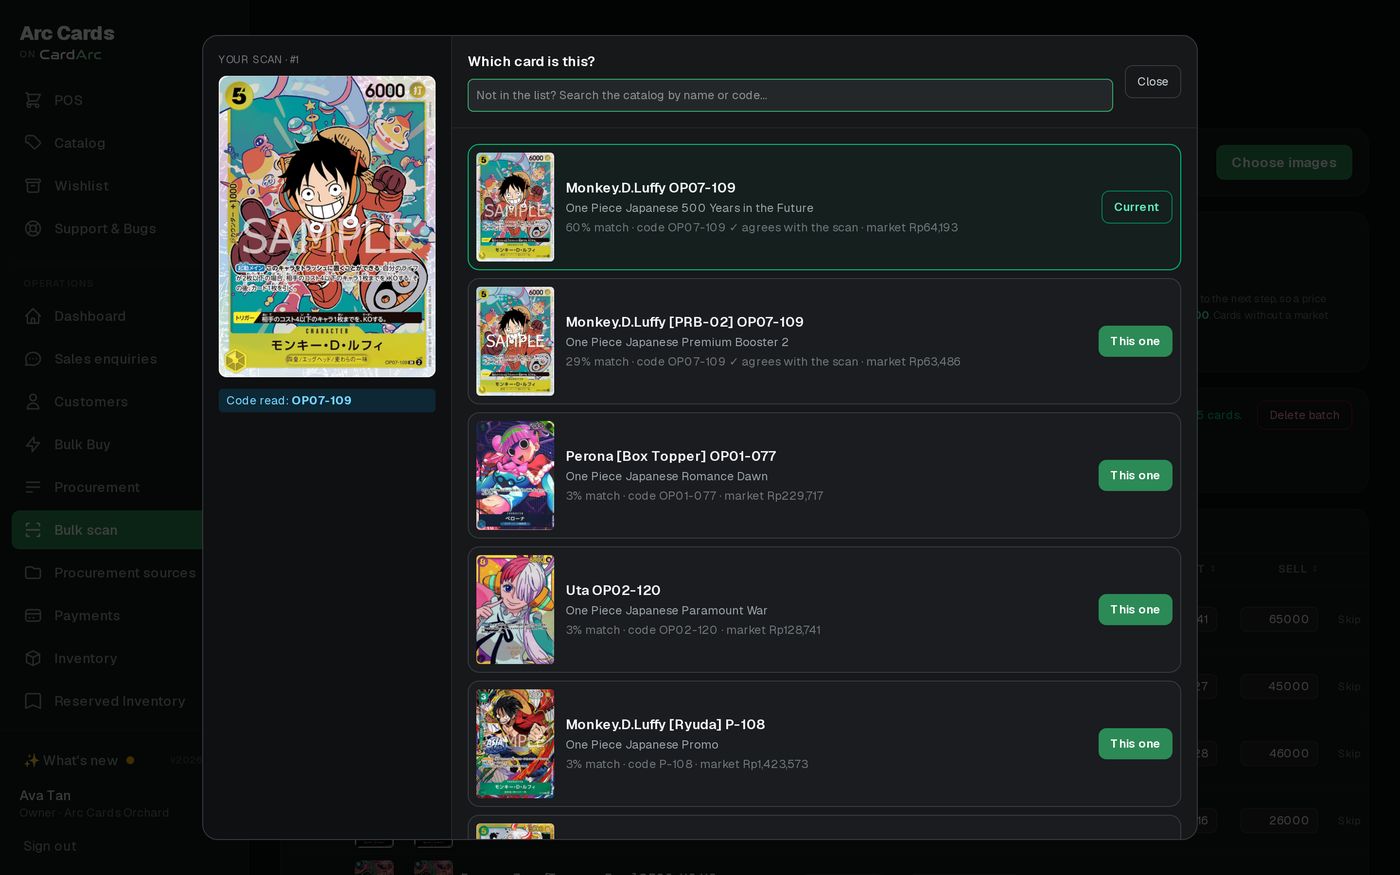1400x875 pixels.
Task: Open Sales enquiries
Action: click(x=107, y=359)
